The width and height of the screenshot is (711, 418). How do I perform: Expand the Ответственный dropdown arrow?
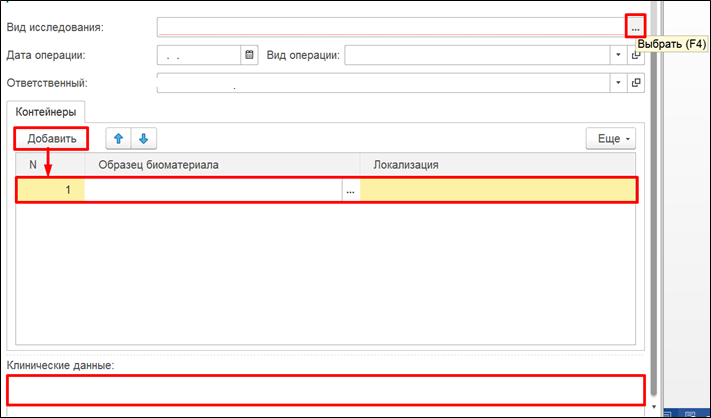pyautogui.click(x=618, y=83)
